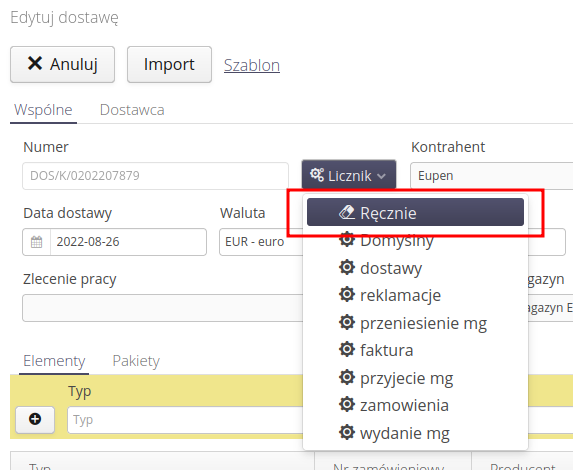Click the gear icon next to faktura
Screen dimensions: 573x470
[346, 350]
